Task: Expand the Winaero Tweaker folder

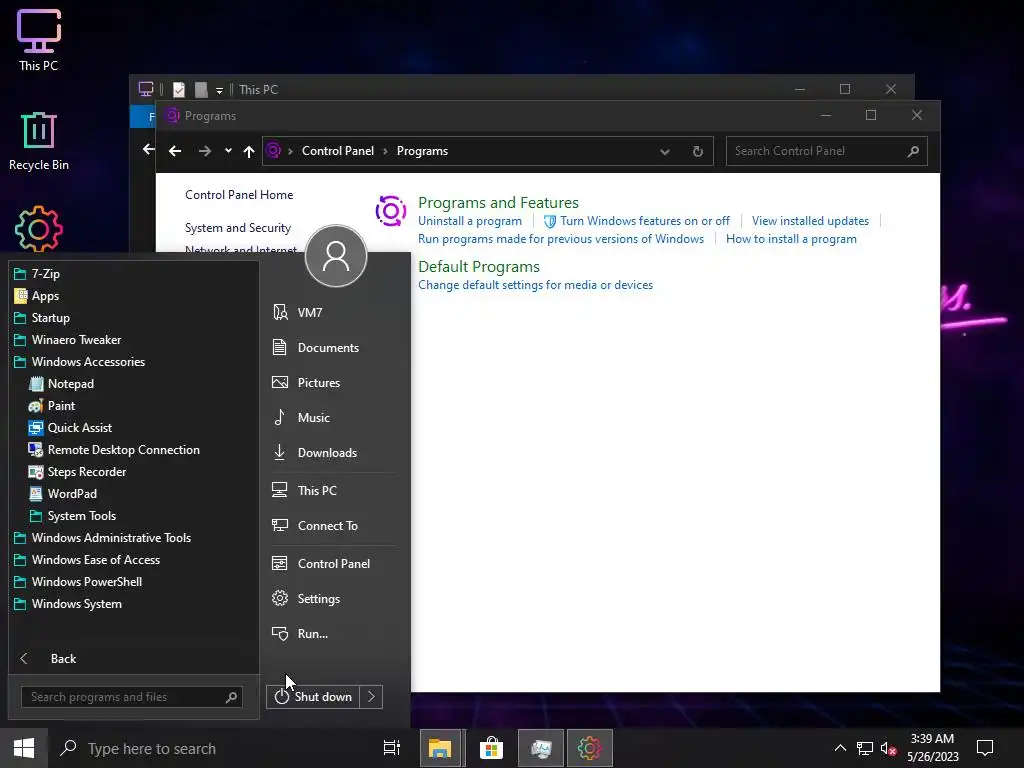Action: coord(67,340)
